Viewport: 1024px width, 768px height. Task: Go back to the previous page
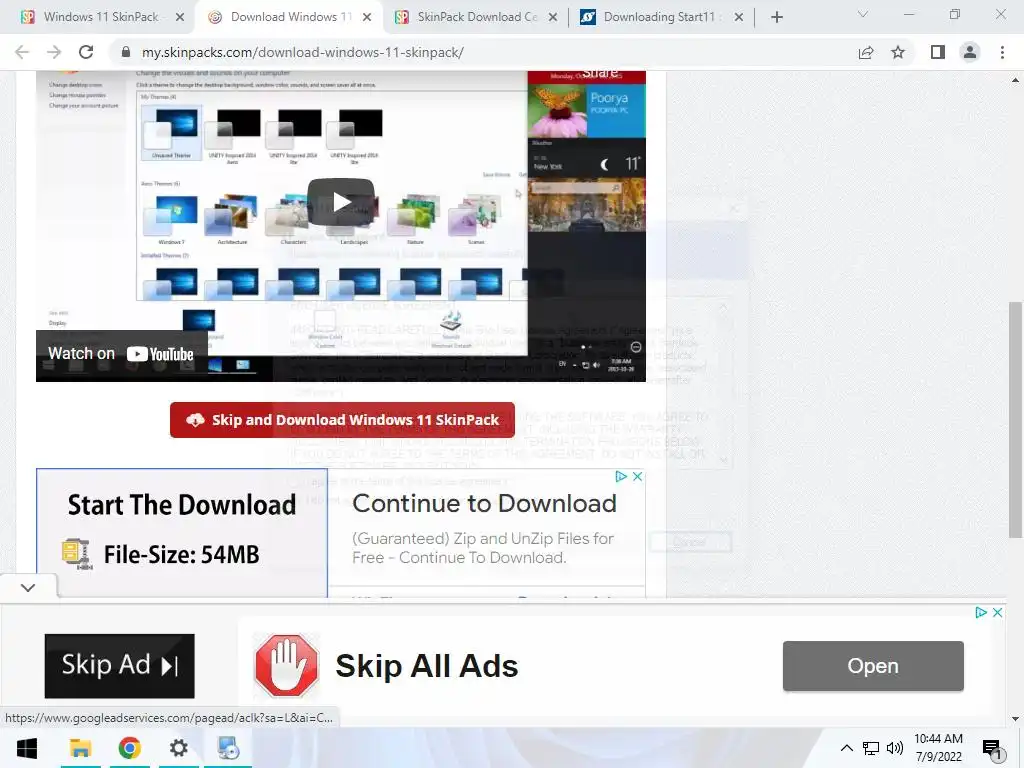(22, 52)
